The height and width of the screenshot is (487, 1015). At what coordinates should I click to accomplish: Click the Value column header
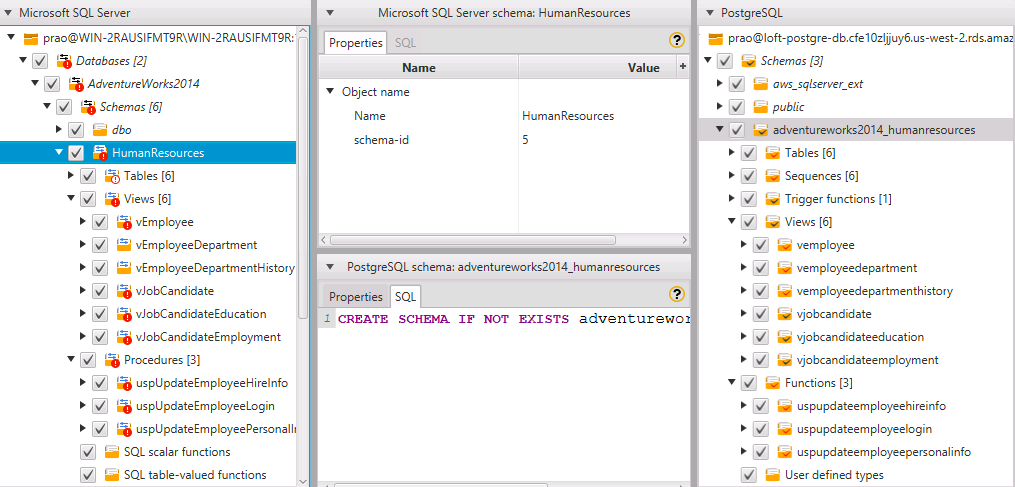click(597, 67)
